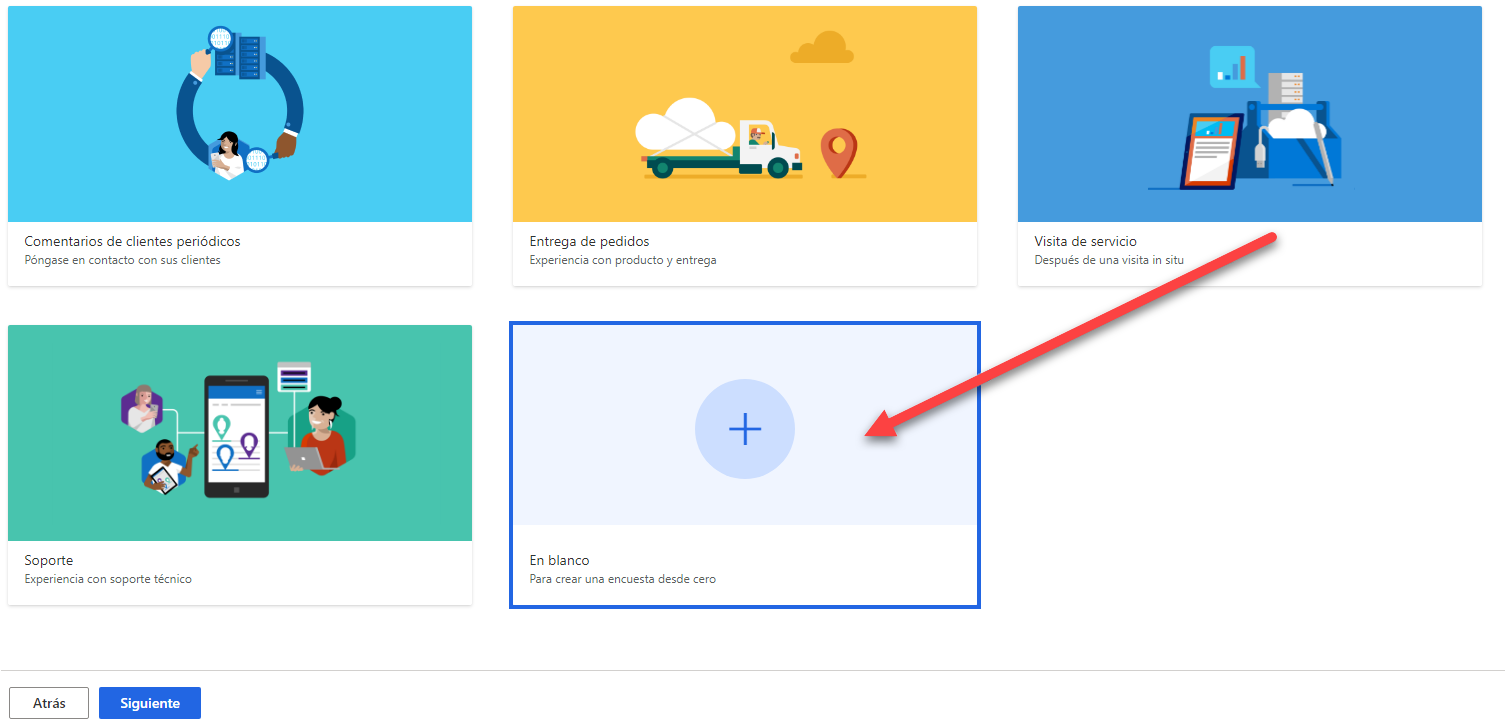Click "Póngase en contacto con sus clientes" text
Screen dimensions: 1505x725
coord(122,260)
